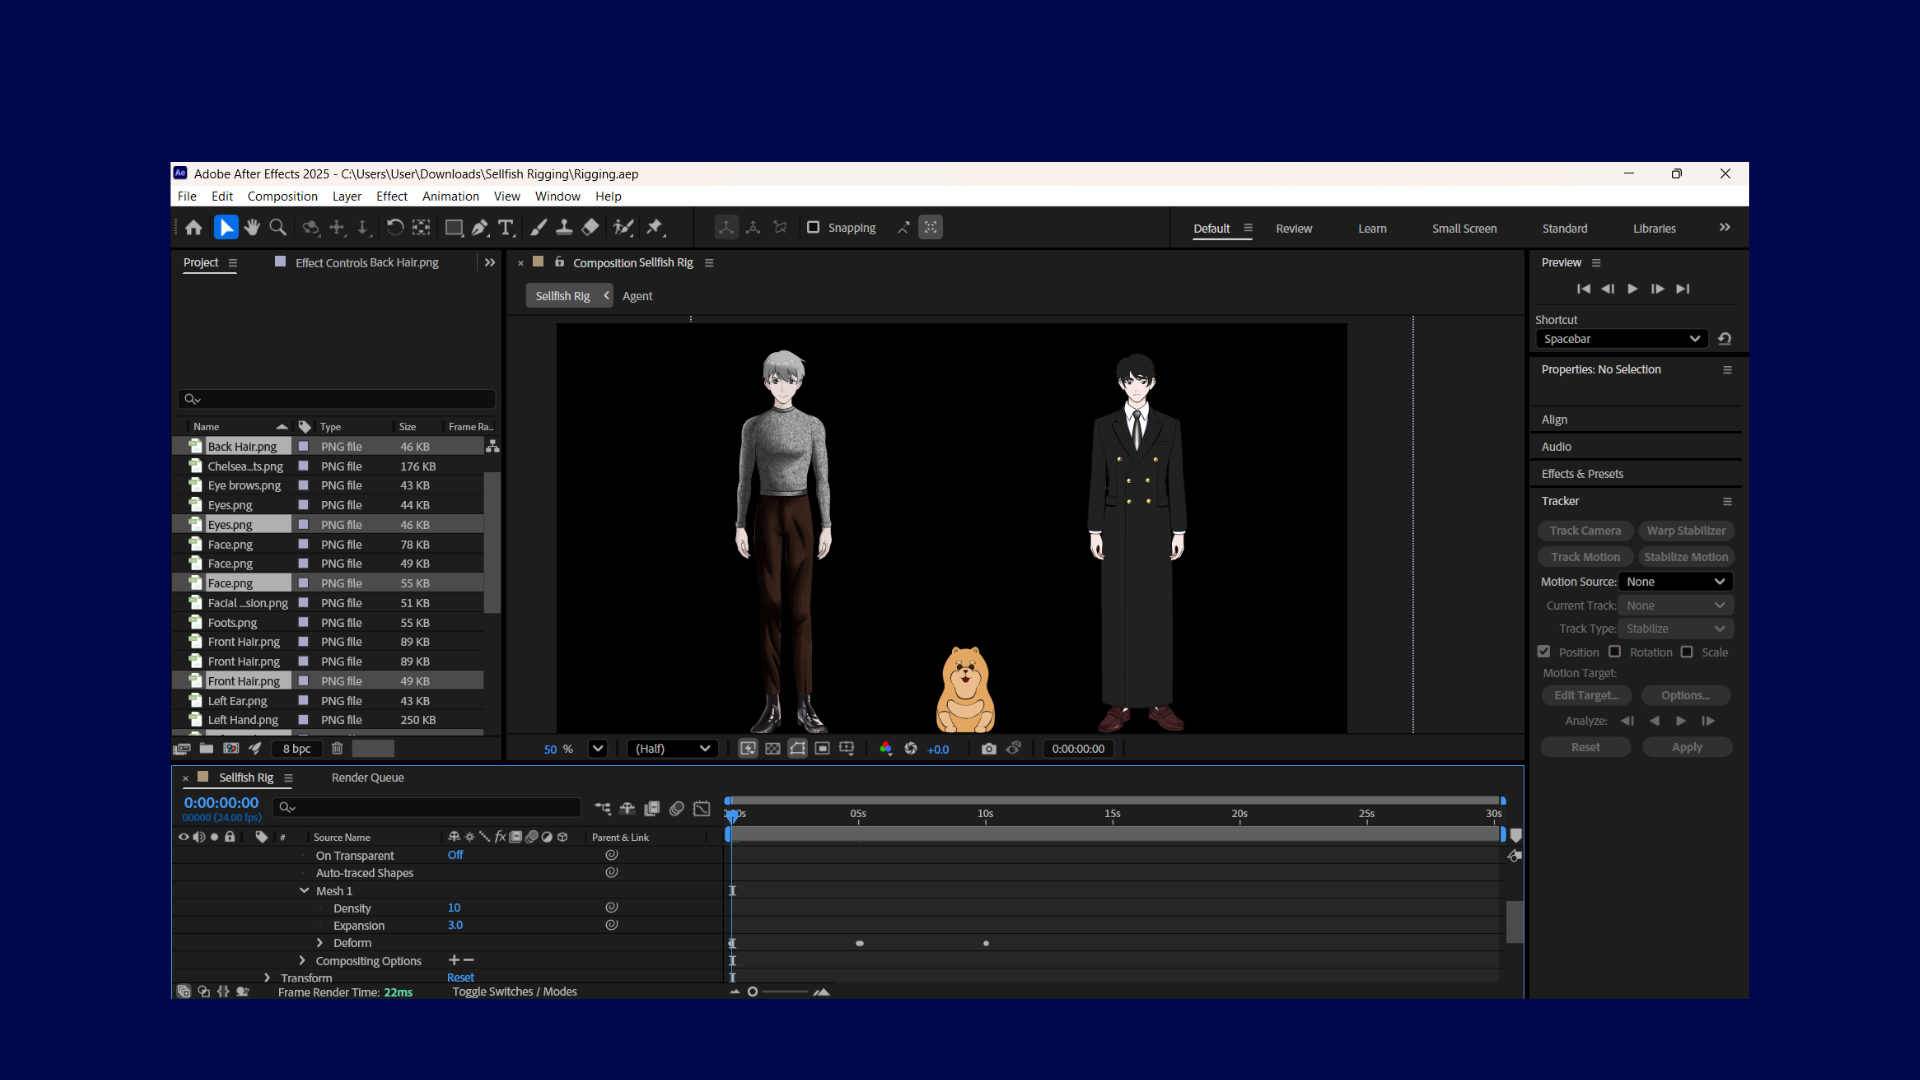Toggle Motion Blur enable in timeline
1920x1080 pixels.
pyautogui.click(x=677, y=808)
